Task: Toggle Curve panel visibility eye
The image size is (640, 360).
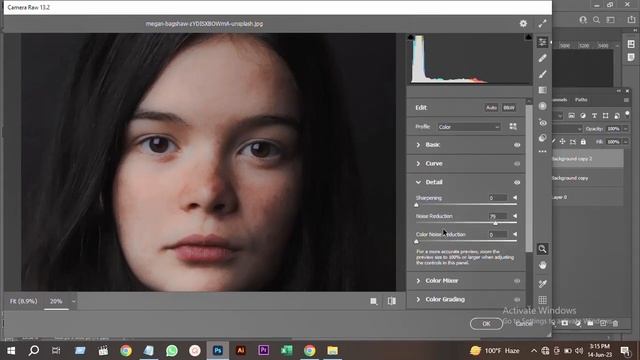Action: [517, 164]
